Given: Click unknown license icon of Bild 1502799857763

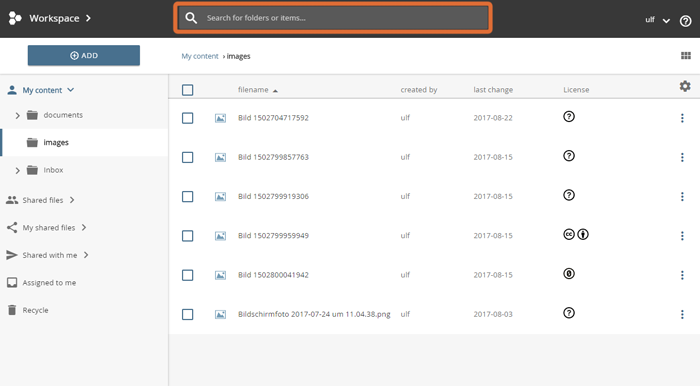Looking at the screenshot, I should (x=569, y=156).
